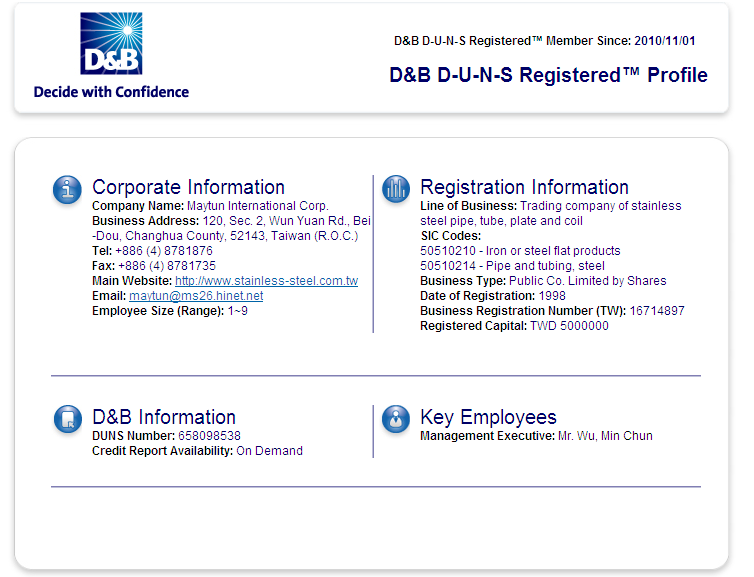Open the stainless-steel.com.tw website link
This screenshot has width=754, height=577.
pos(266,281)
